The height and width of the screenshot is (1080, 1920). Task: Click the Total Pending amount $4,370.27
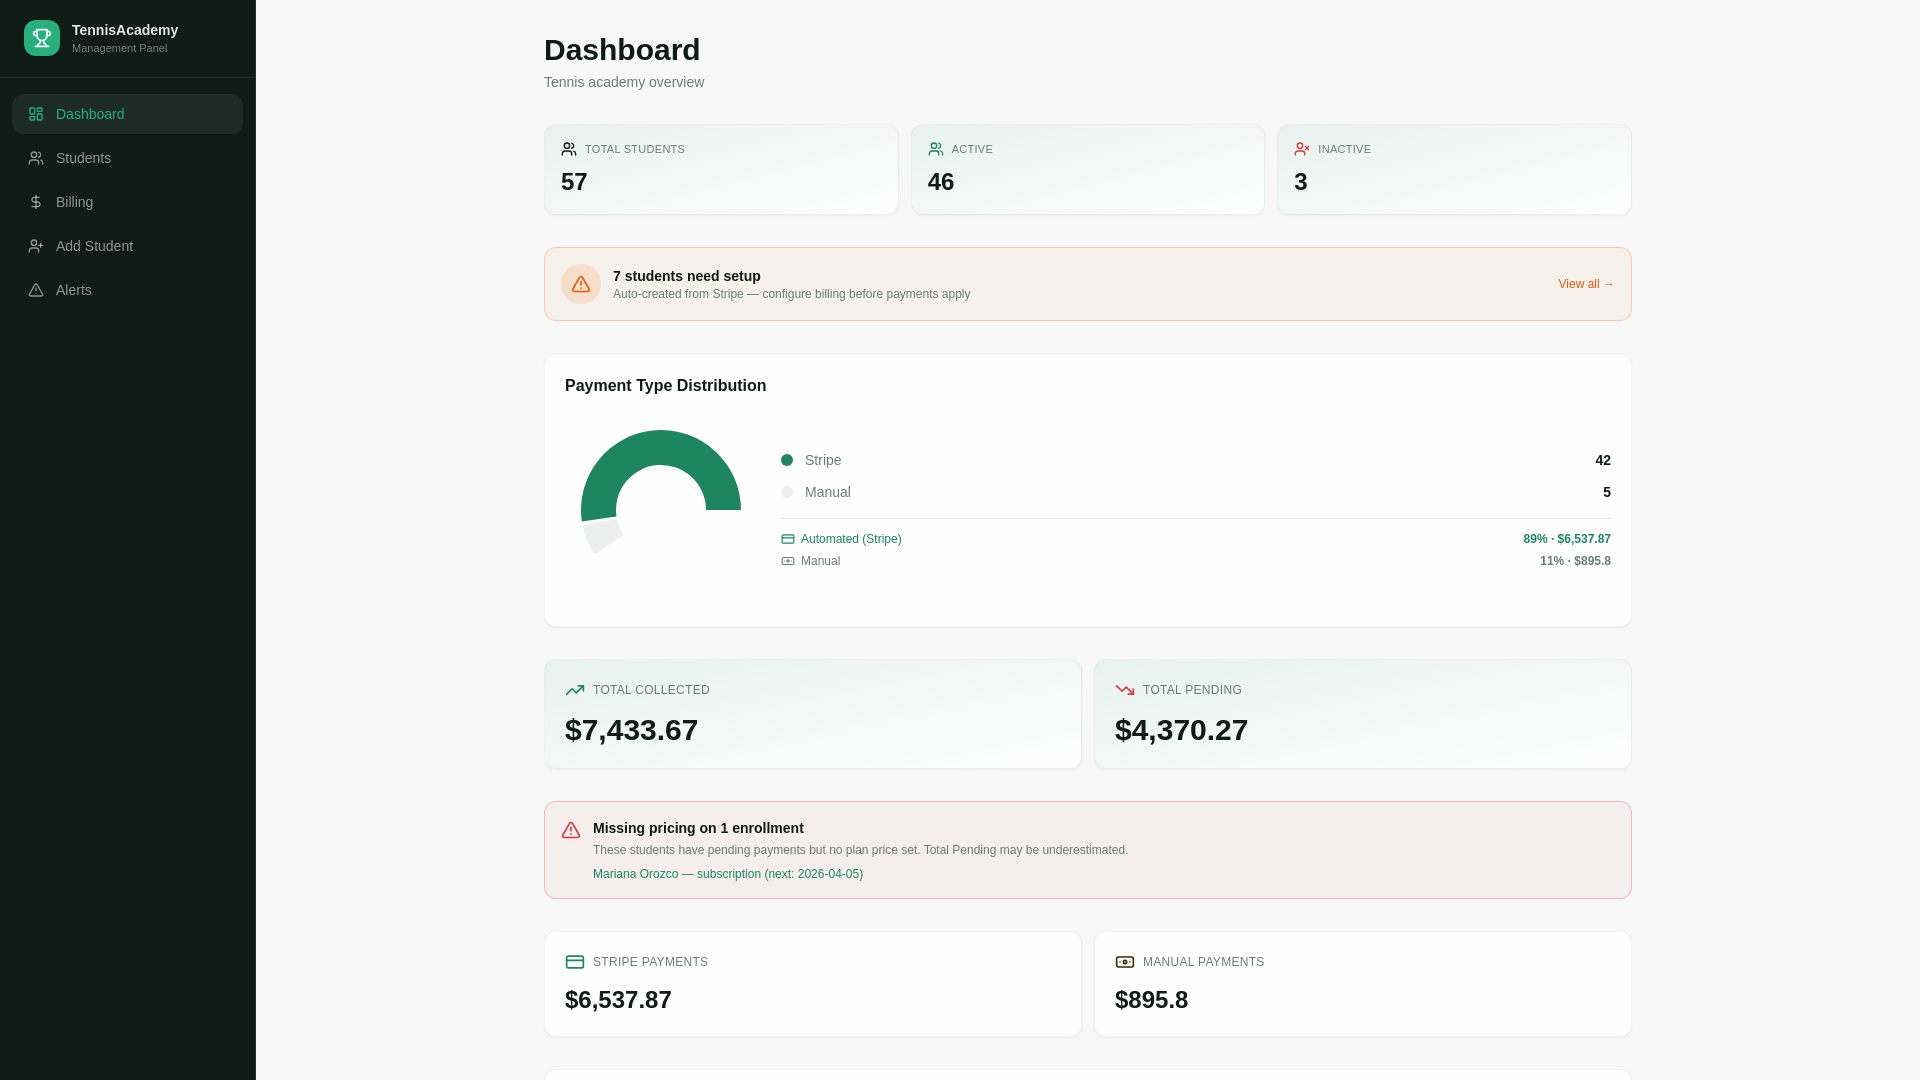click(x=1181, y=730)
